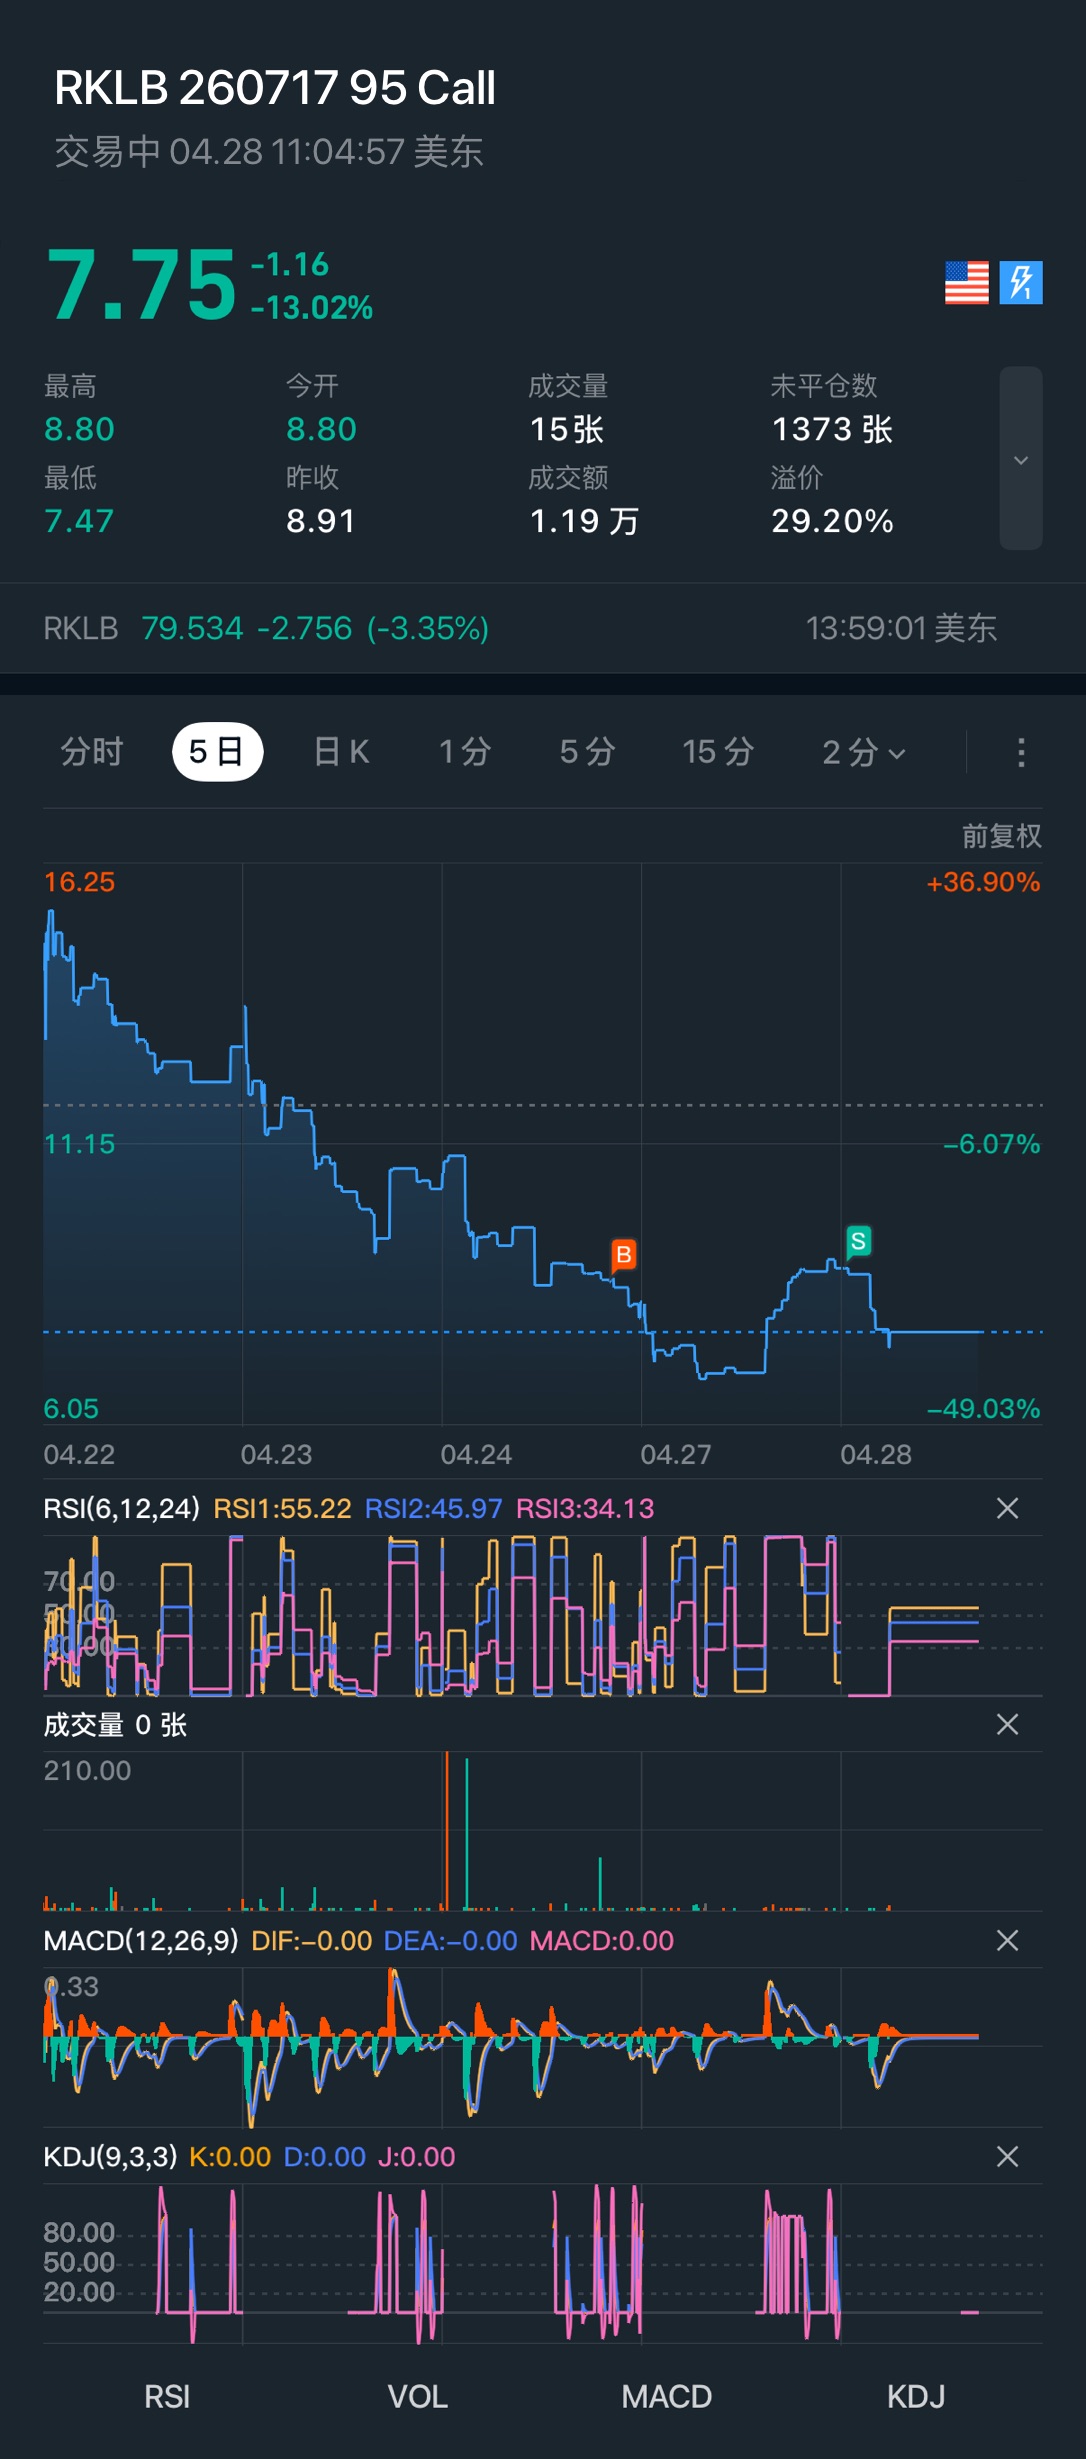Toggle the MACD indicator at bottom

coord(666,2396)
